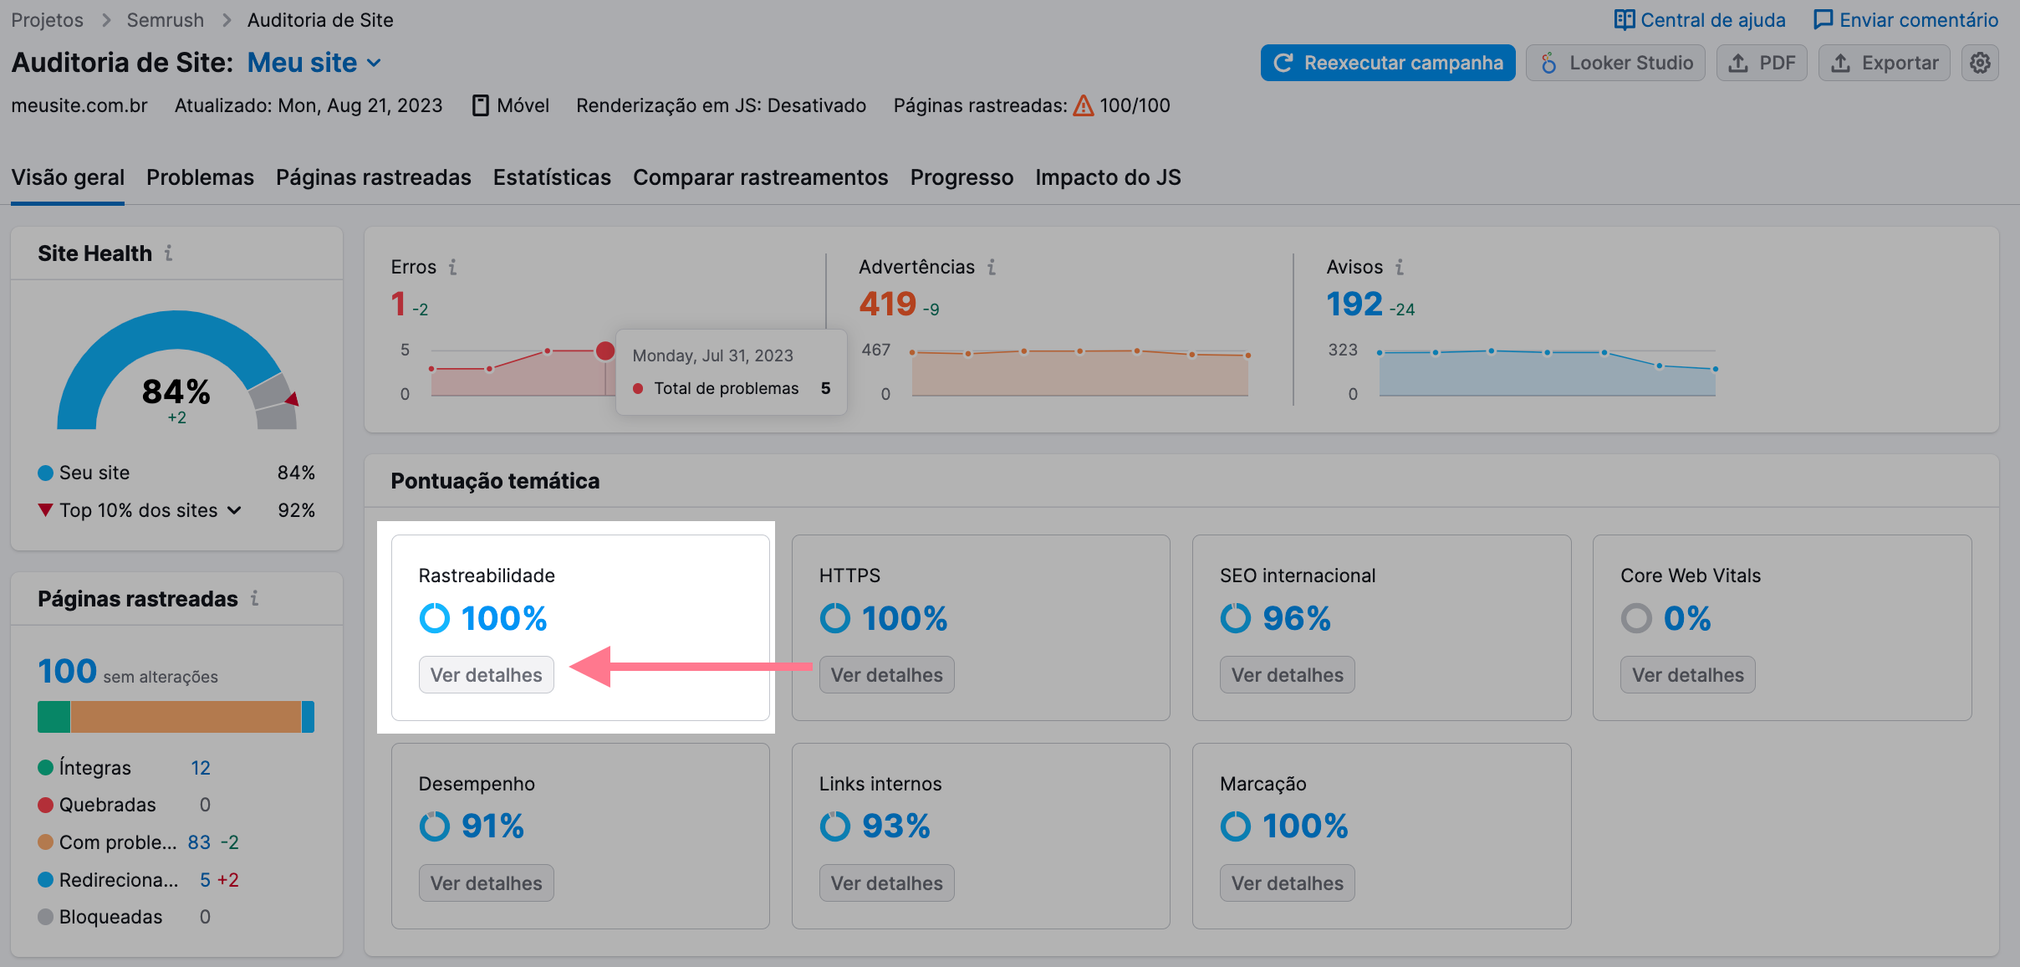This screenshot has width=2020, height=967.
Task: Open the Problemas tab
Action: 200,178
